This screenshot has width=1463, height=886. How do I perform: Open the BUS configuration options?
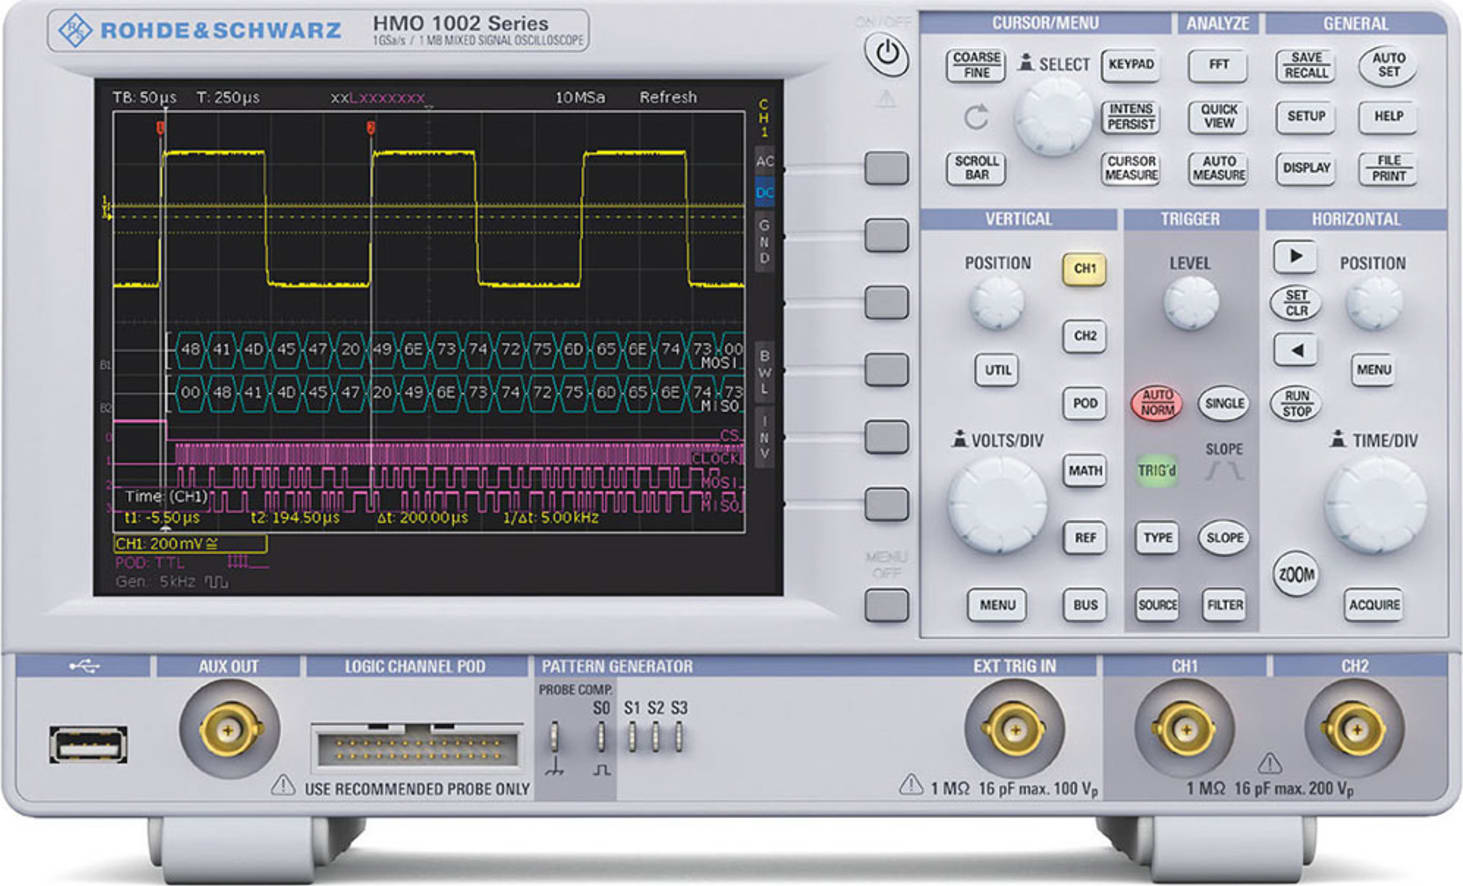pos(1085,605)
